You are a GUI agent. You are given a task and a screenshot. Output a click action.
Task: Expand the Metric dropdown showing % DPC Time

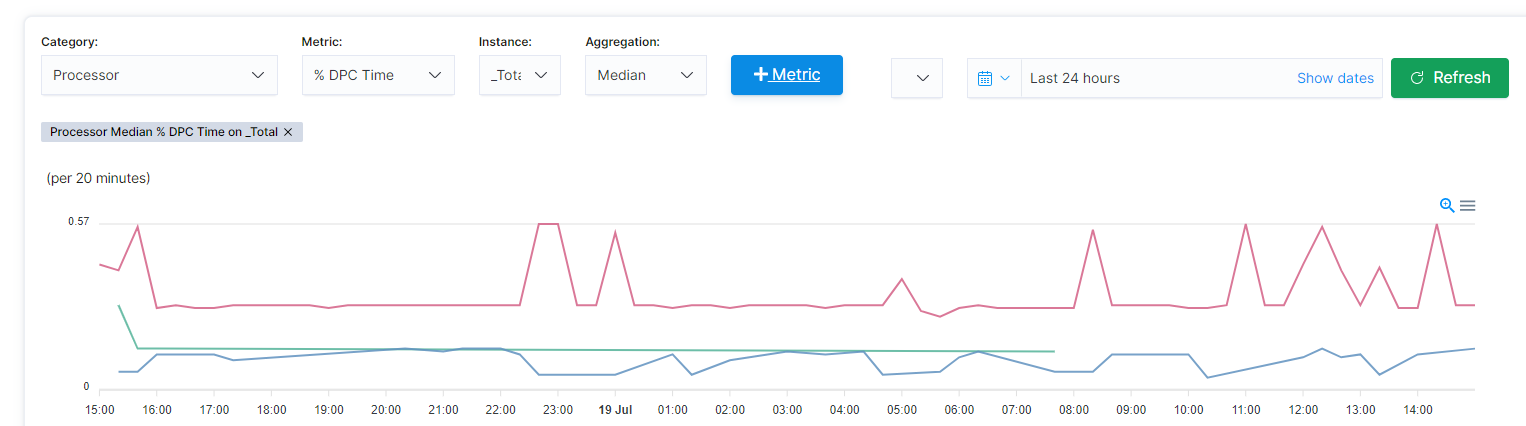click(378, 75)
